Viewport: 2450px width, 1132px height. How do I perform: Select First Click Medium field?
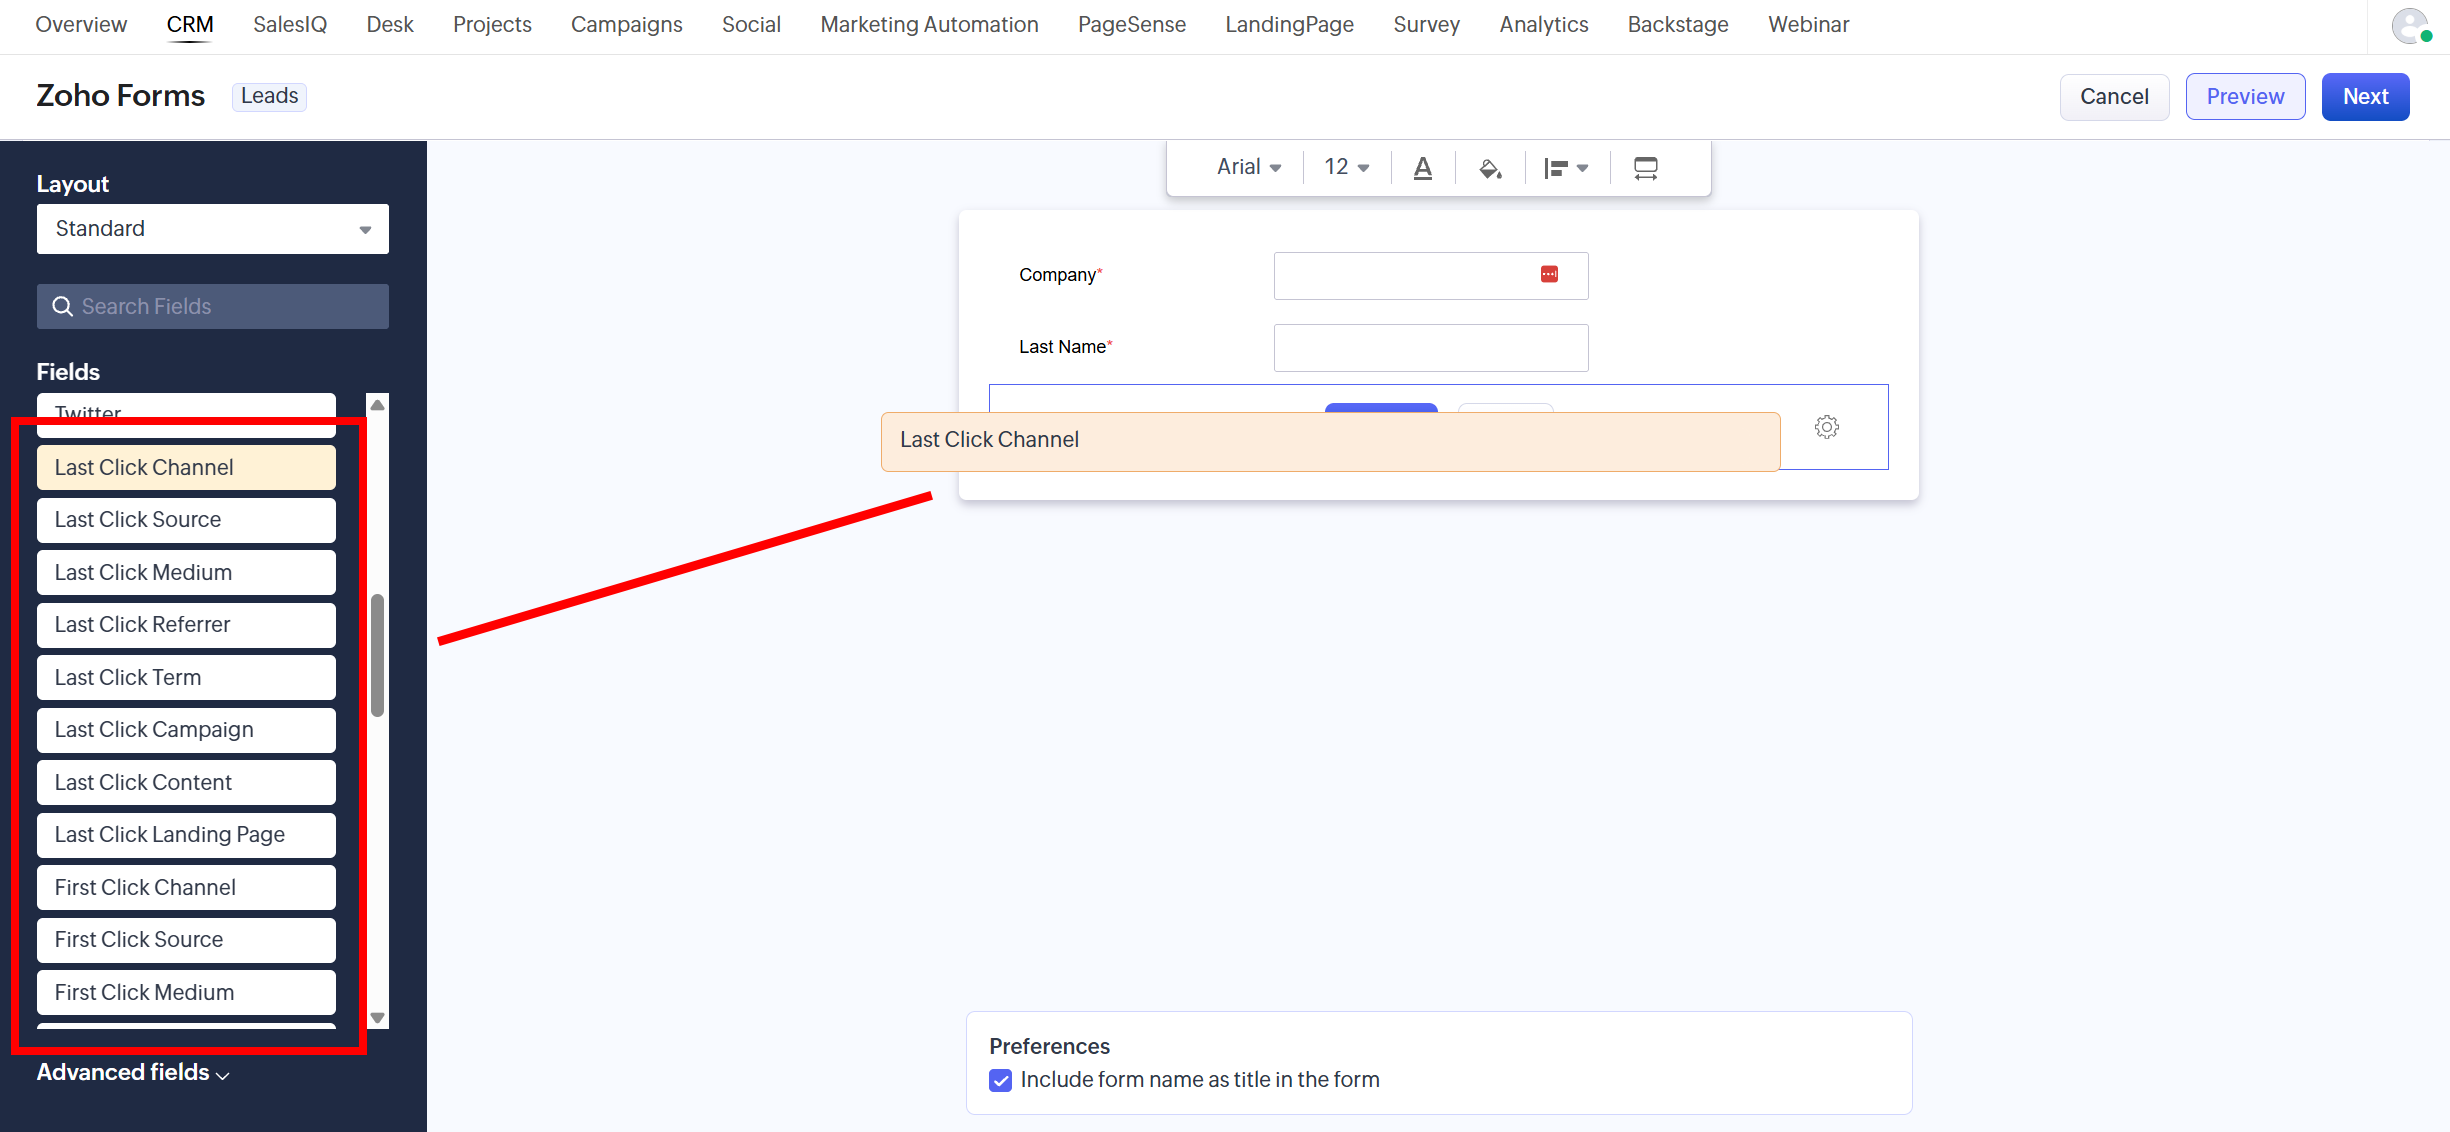tap(186, 992)
